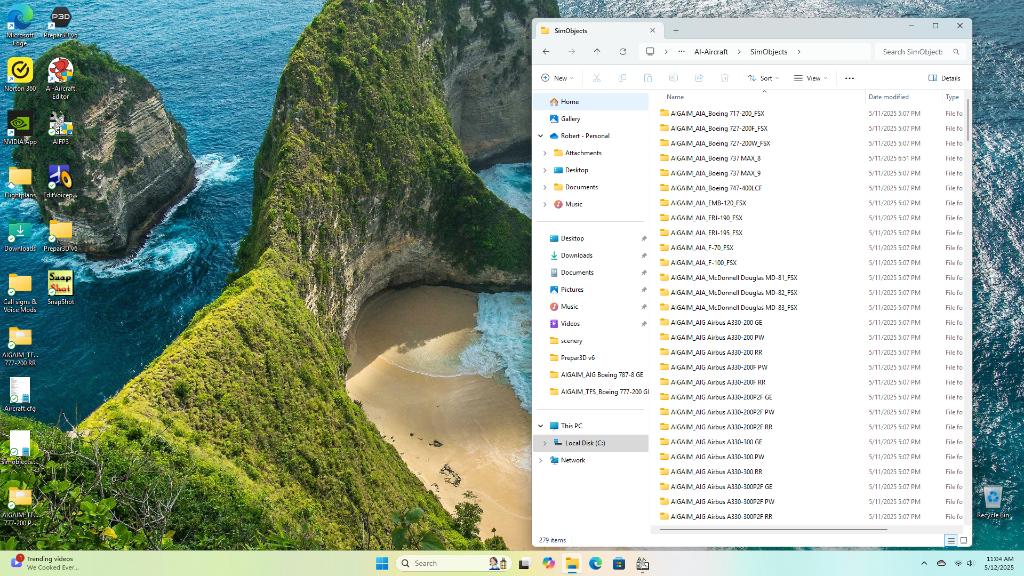Expand the Local Disk (C:) tree node
The height and width of the screenshot is (576, 1024).
pos(545,442)
